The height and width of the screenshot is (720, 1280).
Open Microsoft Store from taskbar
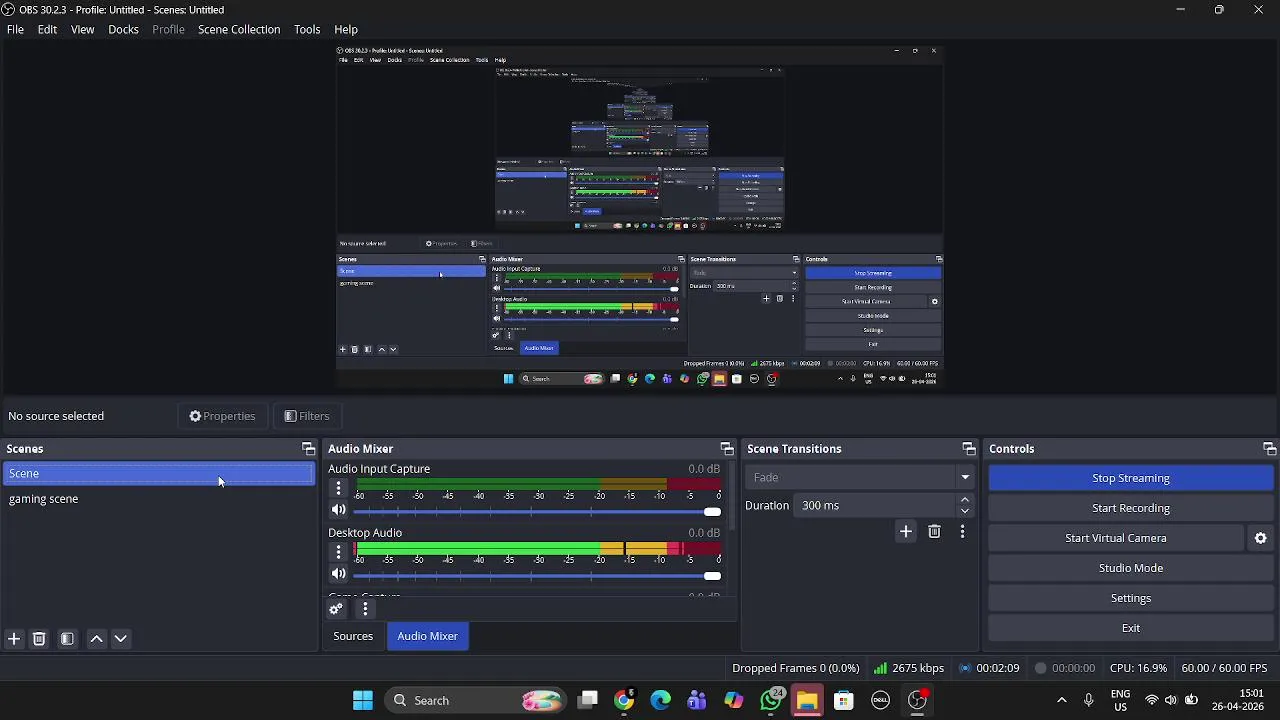pos(844,700)
